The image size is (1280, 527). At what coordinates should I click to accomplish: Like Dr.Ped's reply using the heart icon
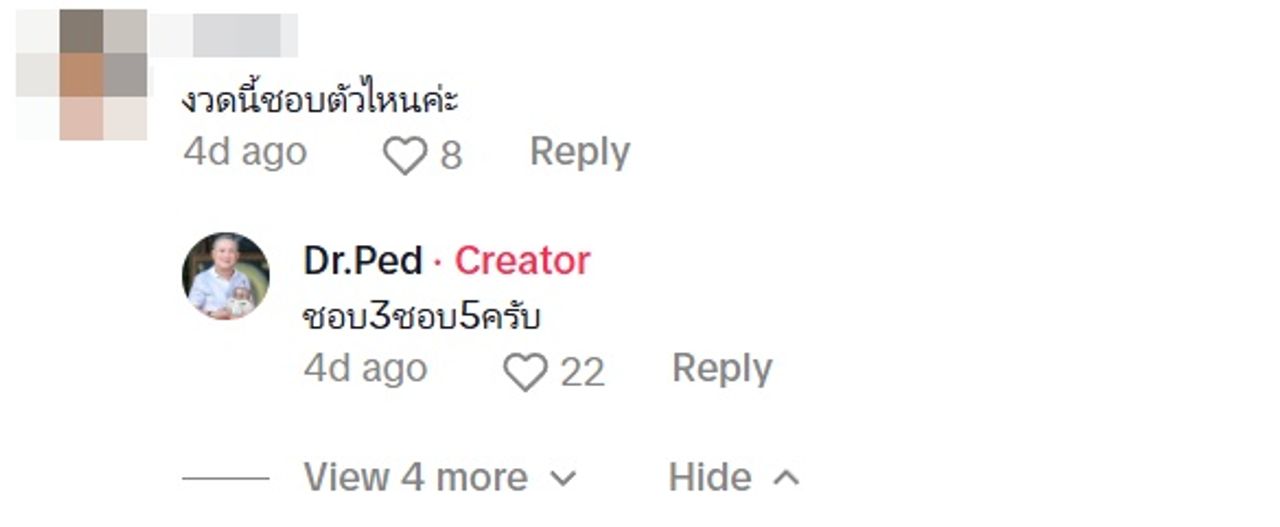(x=524, y=373)
